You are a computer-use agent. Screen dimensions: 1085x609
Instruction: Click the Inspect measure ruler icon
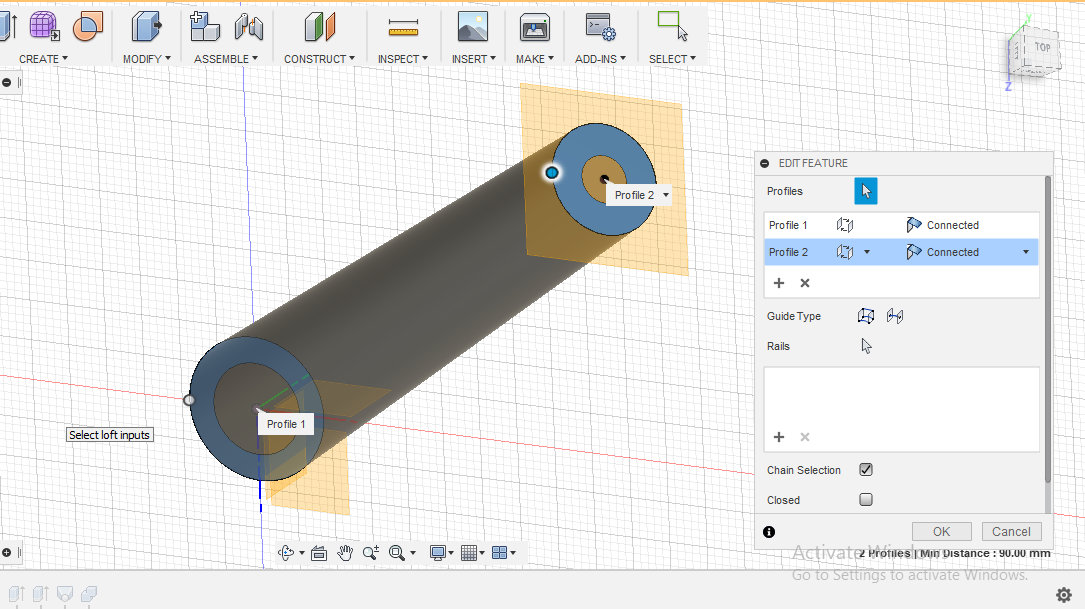(x=403, y=27)
